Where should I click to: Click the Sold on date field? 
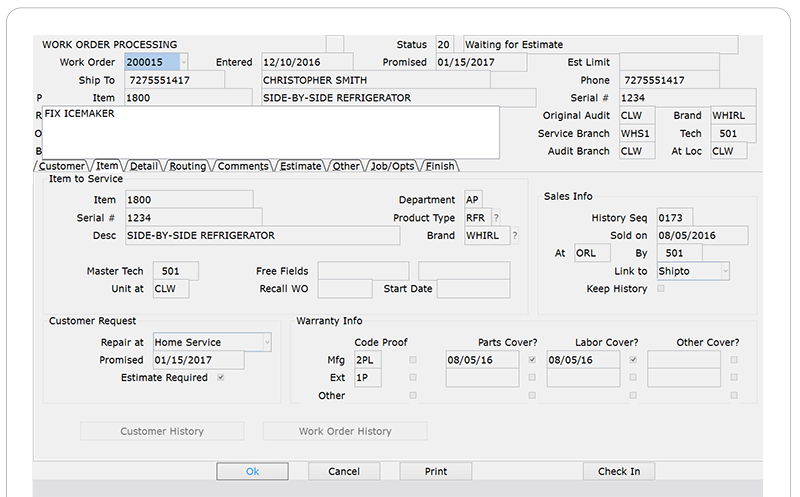pos(702,236)
